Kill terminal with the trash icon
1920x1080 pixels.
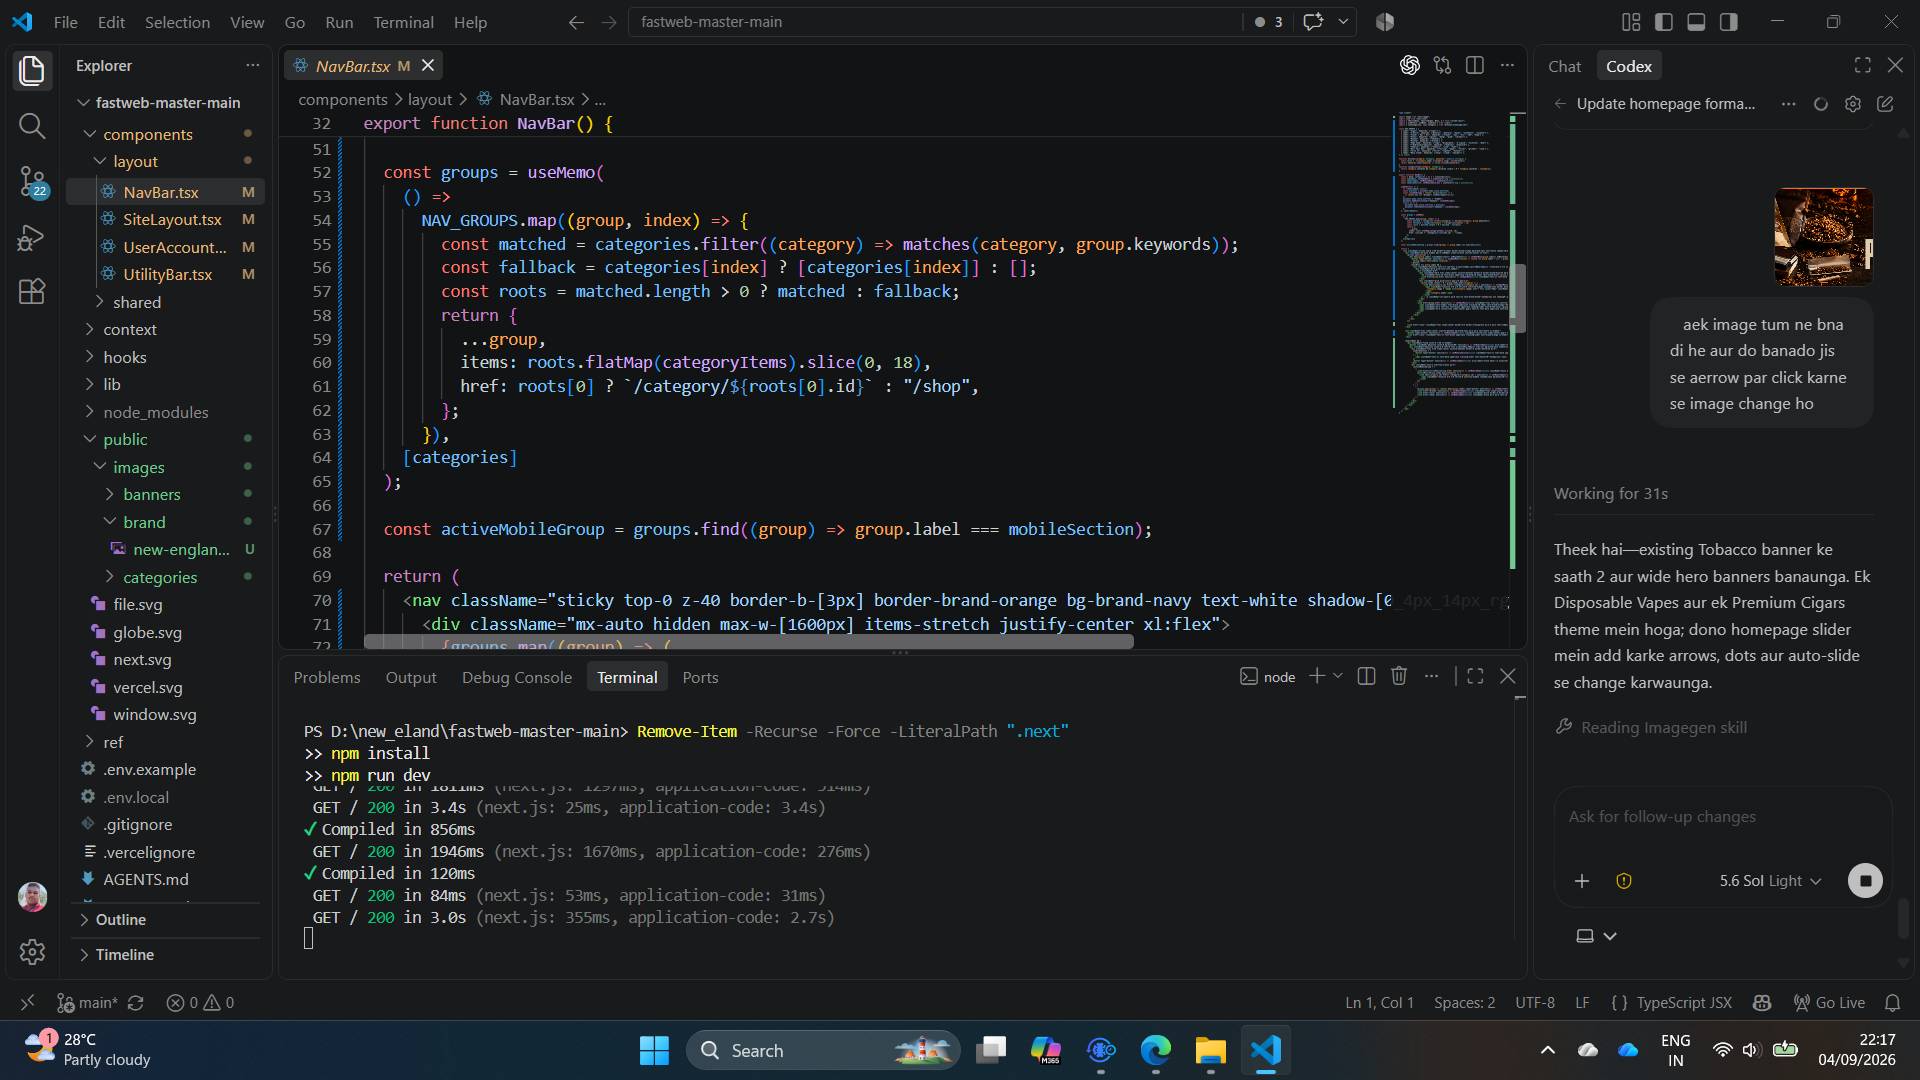[x=1399, y=677]
